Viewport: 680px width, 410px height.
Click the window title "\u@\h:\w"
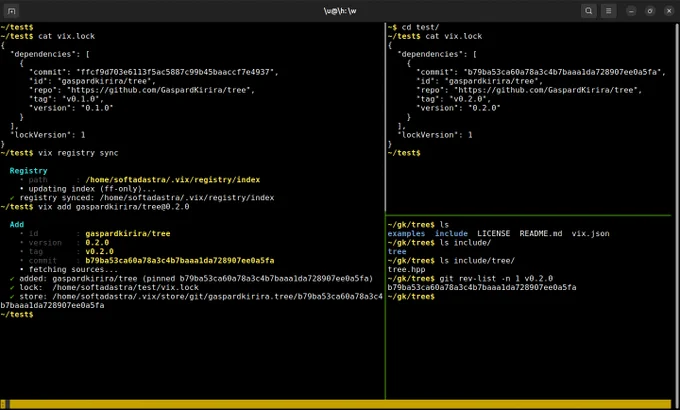340,11
